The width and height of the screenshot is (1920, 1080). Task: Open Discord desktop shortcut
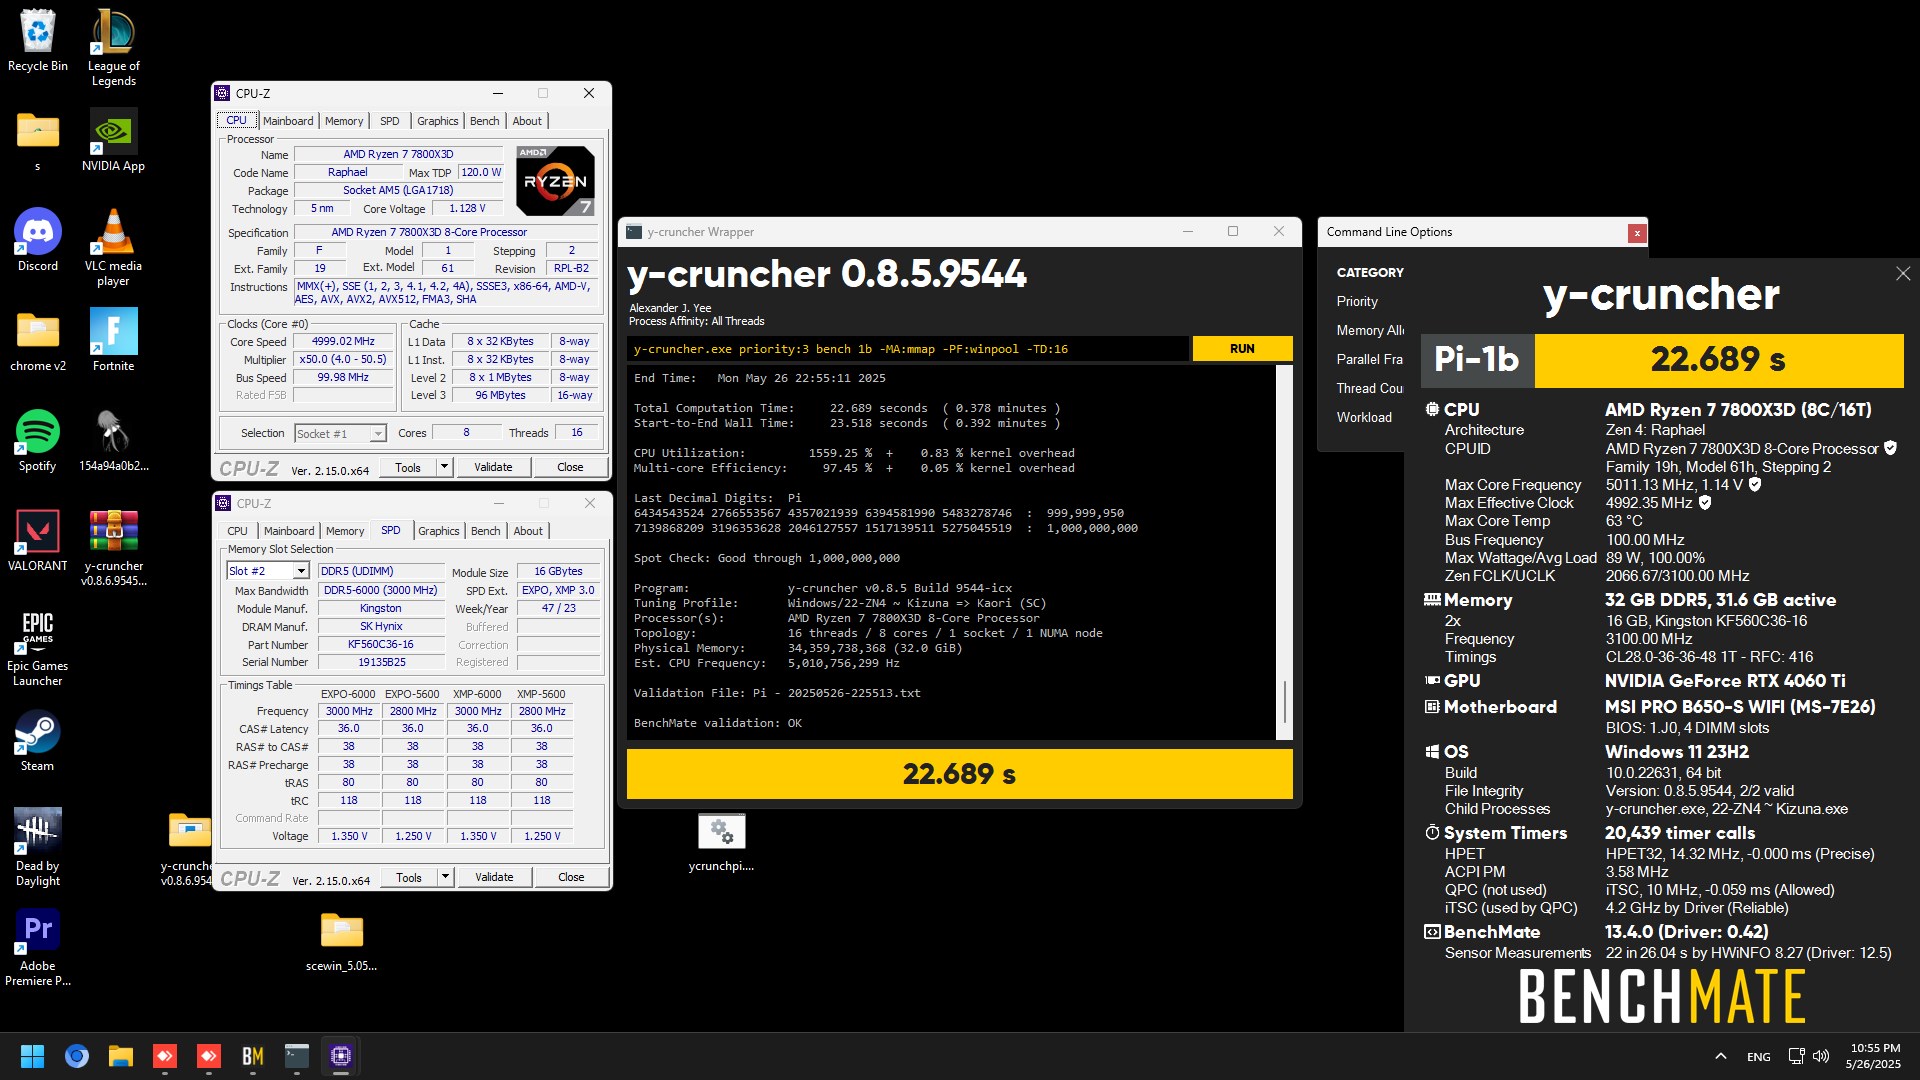point(38,241)
